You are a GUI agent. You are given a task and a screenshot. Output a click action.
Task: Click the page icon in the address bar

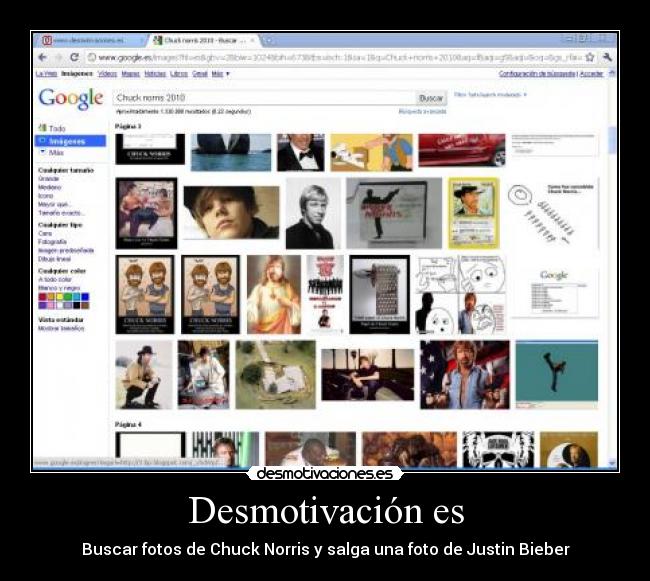(x=92, y=57)
